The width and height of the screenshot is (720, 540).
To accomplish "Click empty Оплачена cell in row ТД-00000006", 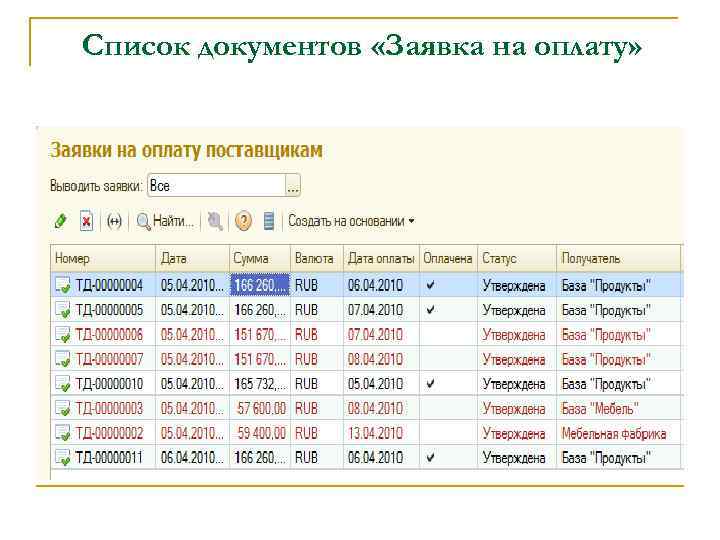I will [448, 335].
